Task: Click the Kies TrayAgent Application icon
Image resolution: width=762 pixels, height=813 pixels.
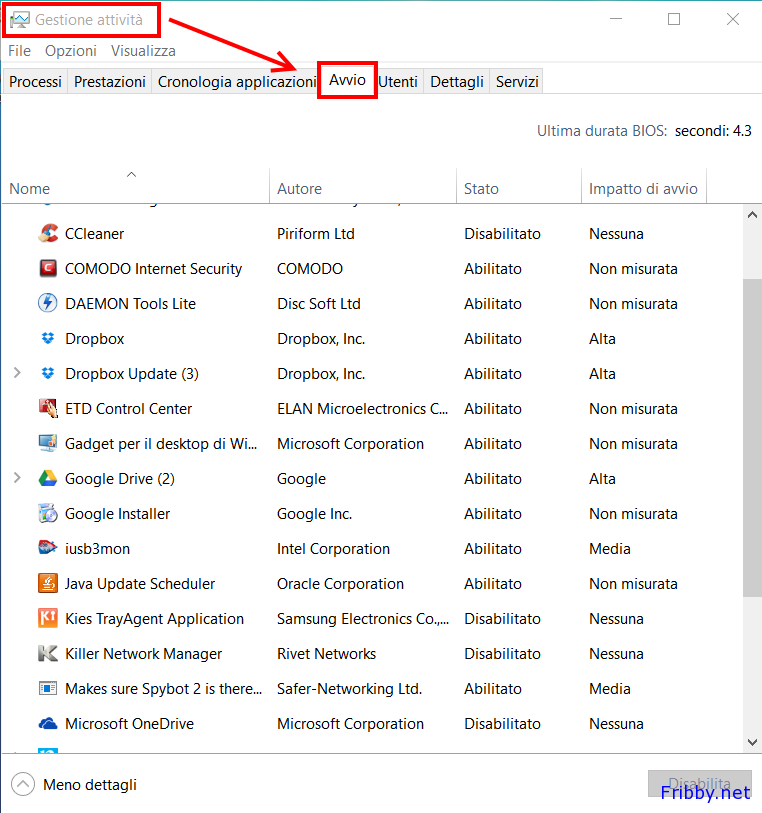Action: click(47, 619)
